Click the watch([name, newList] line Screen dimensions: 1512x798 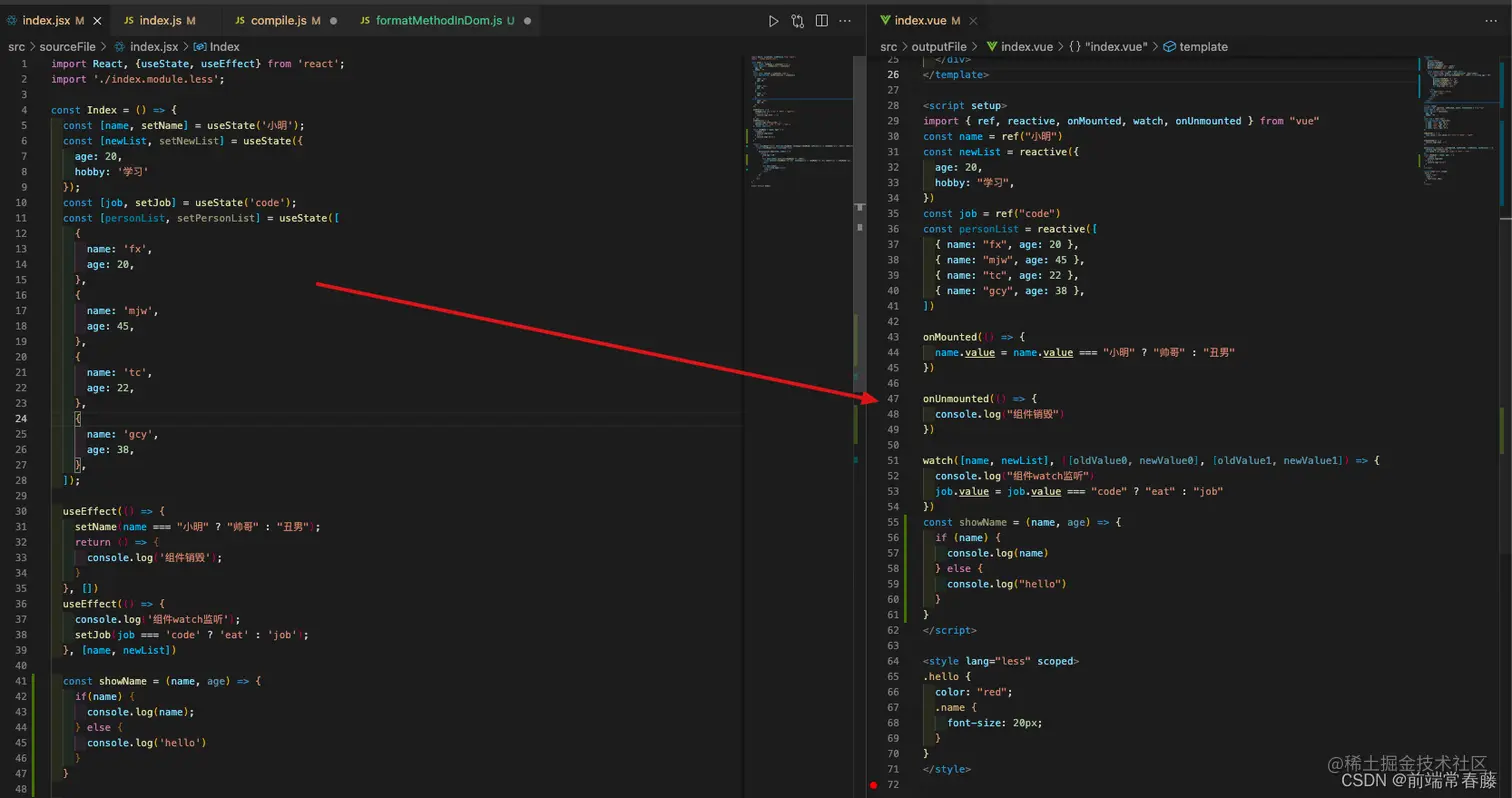[1151, 460]
